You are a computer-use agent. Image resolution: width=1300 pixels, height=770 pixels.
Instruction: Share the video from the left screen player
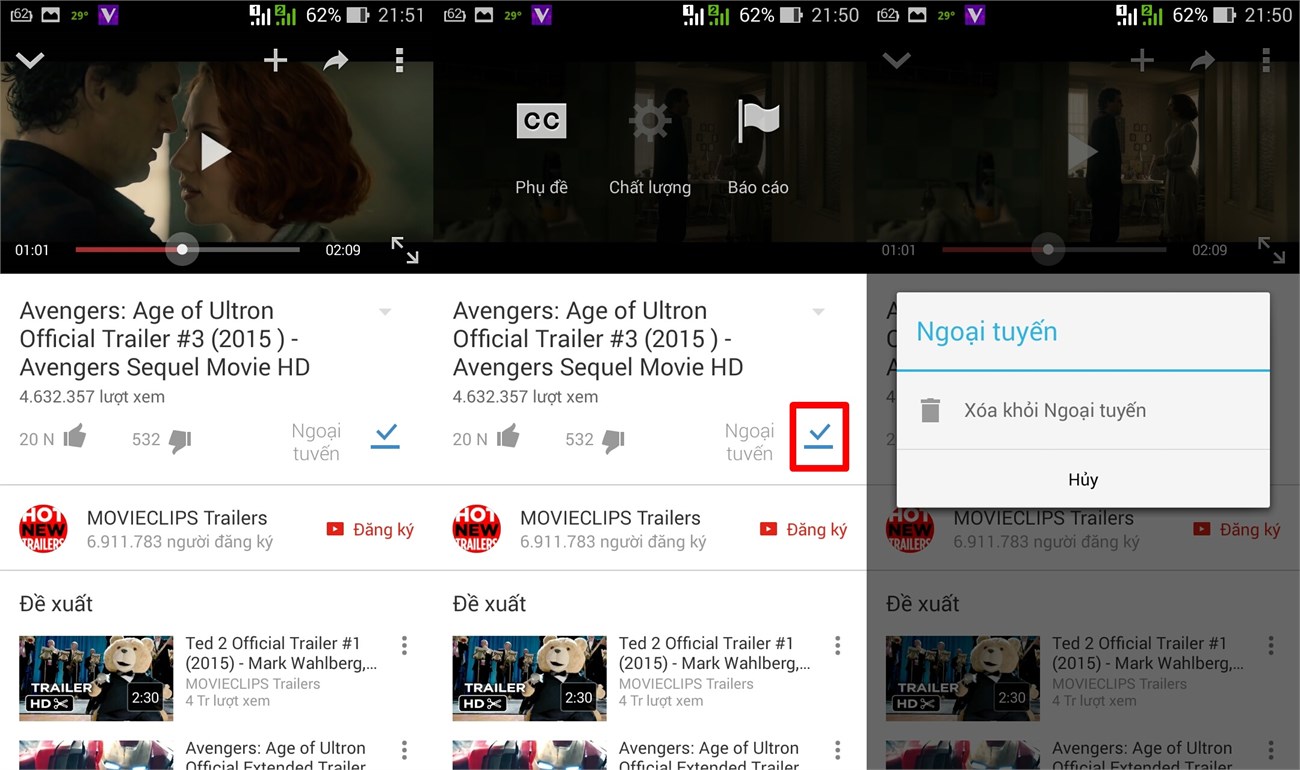click(x=336, y=61)
